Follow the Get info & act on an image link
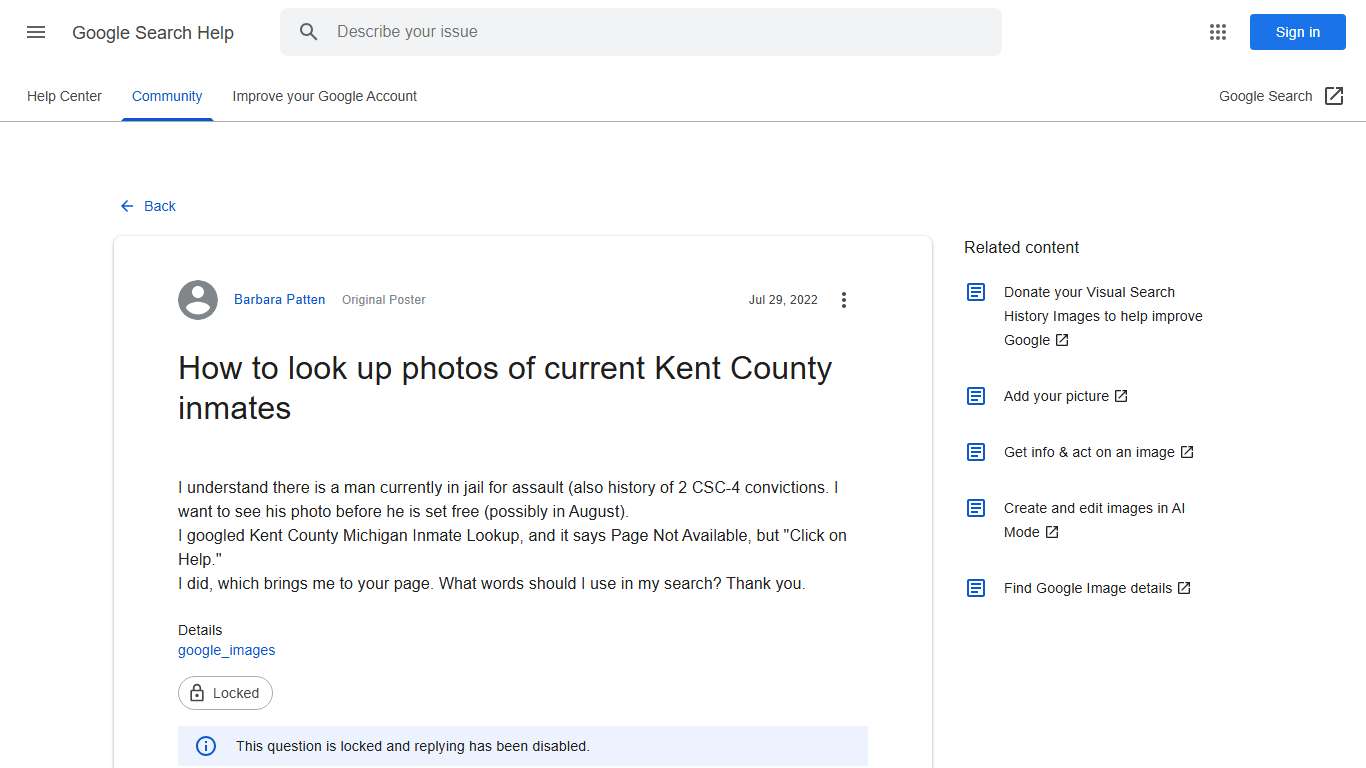The image size is (1366, 768). (x=1088, y=451)
